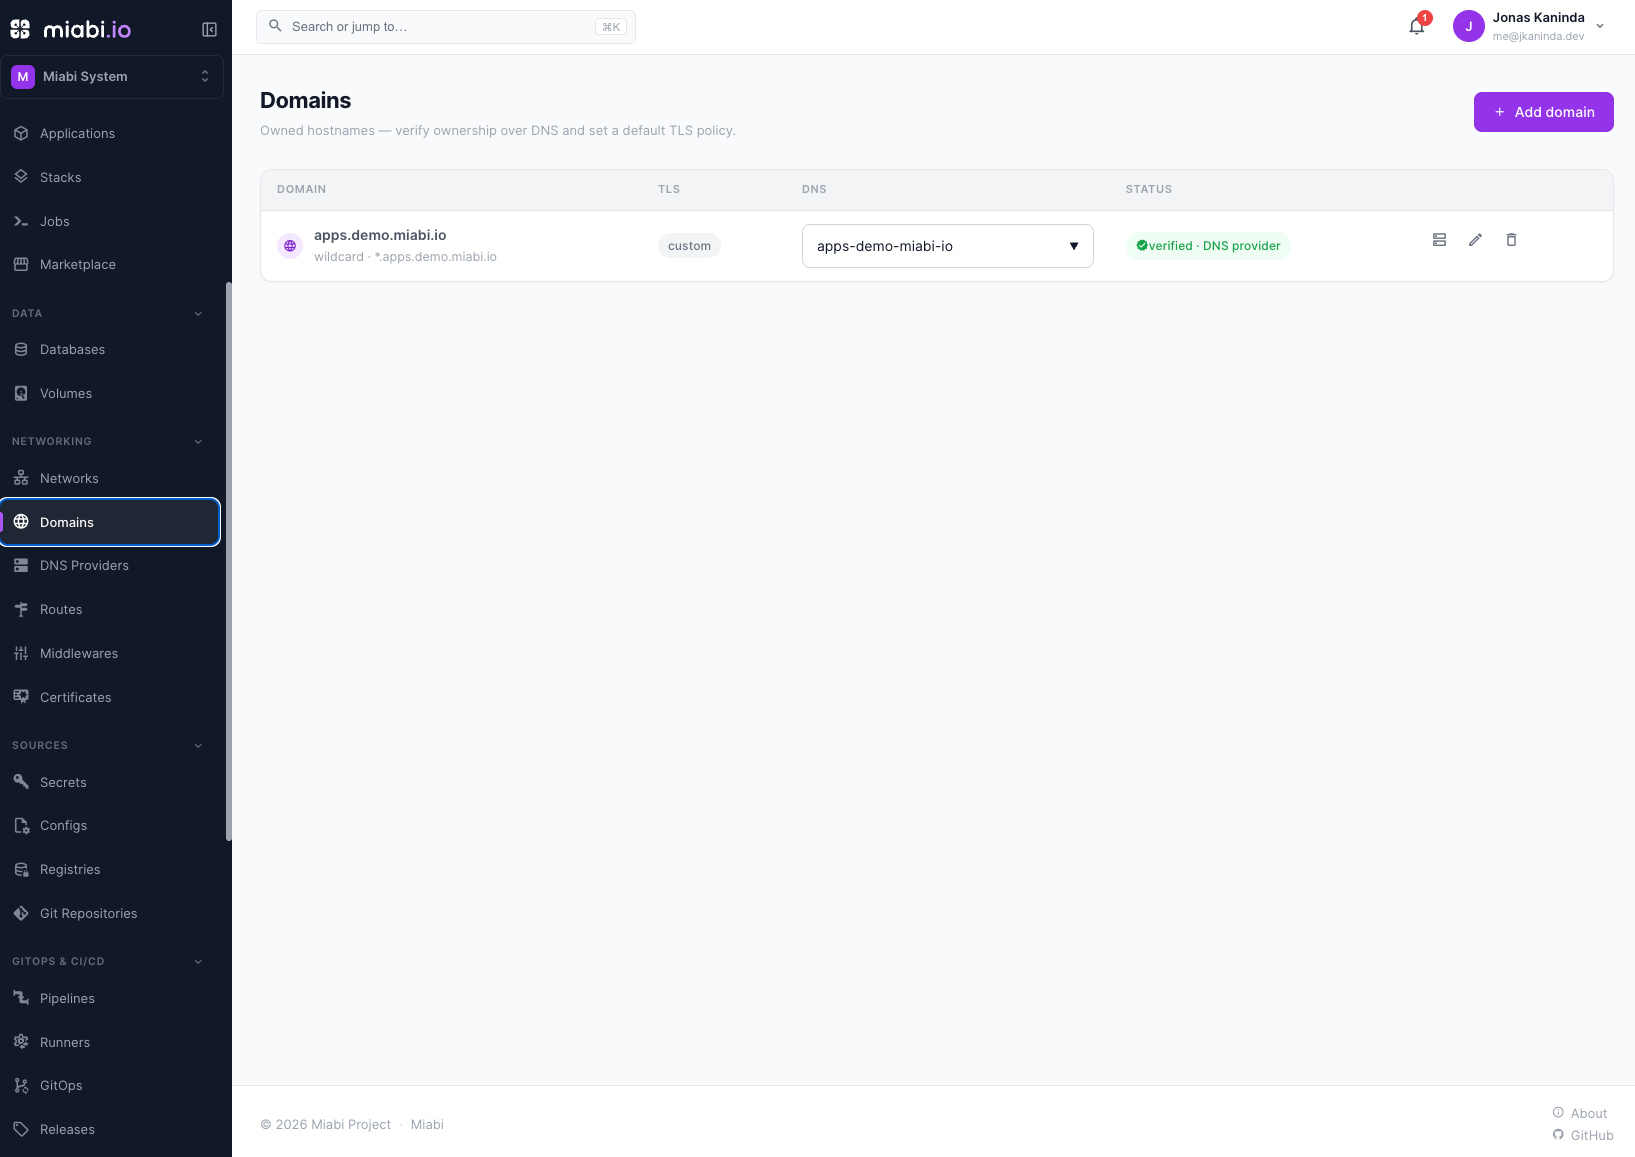Open the Miabi System workspace switcher
This screenshot has height=1157, width=1635.
pos(112,77)
